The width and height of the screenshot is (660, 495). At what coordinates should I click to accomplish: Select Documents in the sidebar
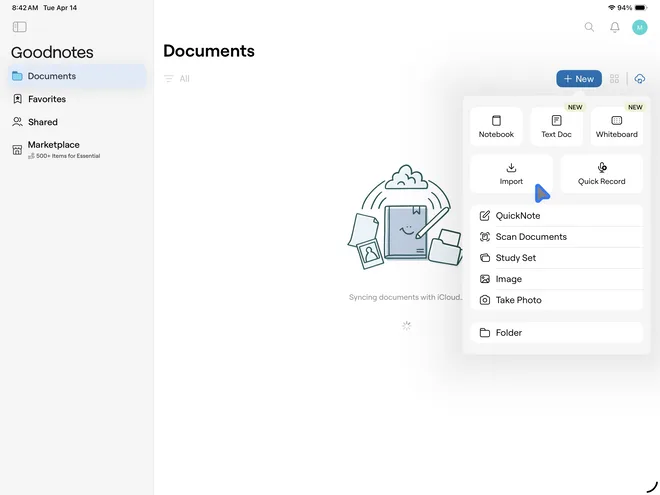(x=77, y=76)
